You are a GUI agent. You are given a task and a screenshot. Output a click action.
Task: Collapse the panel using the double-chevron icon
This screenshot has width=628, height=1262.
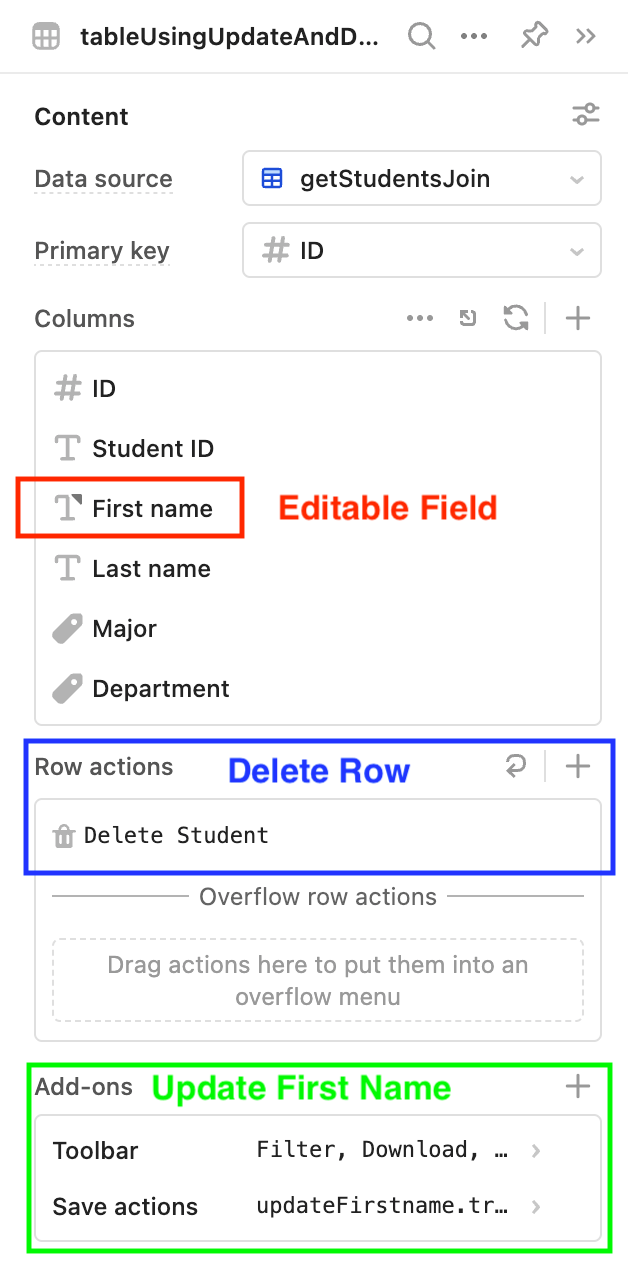[586, 37]
